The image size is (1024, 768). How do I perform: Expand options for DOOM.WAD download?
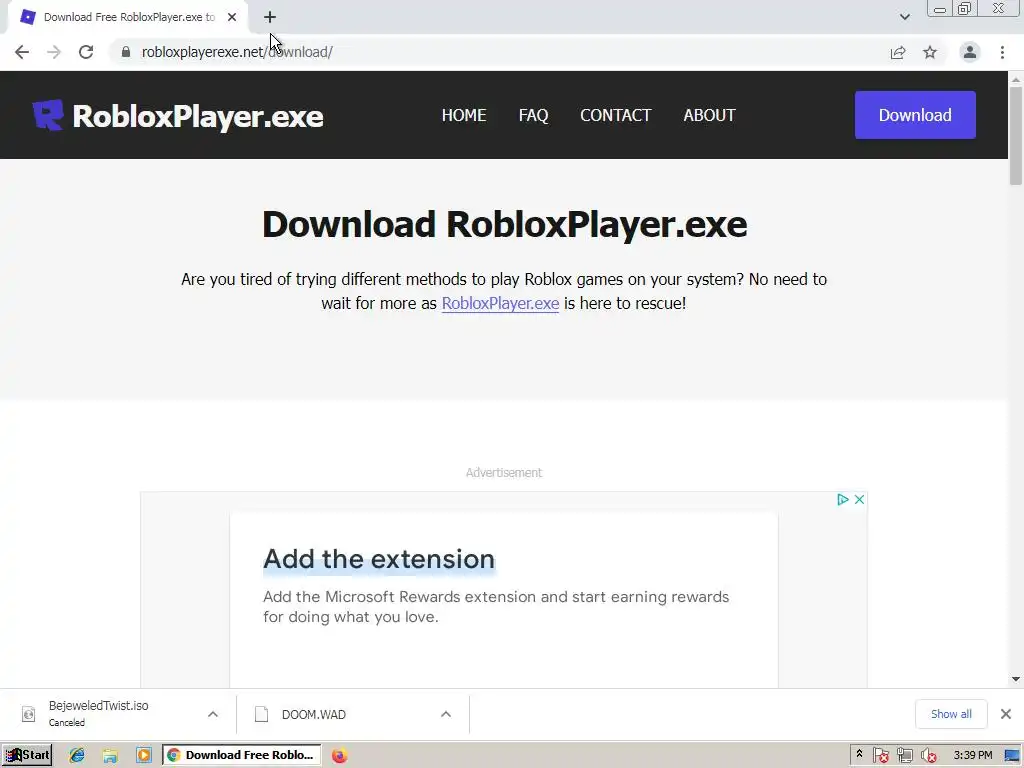tap(446, 714)
